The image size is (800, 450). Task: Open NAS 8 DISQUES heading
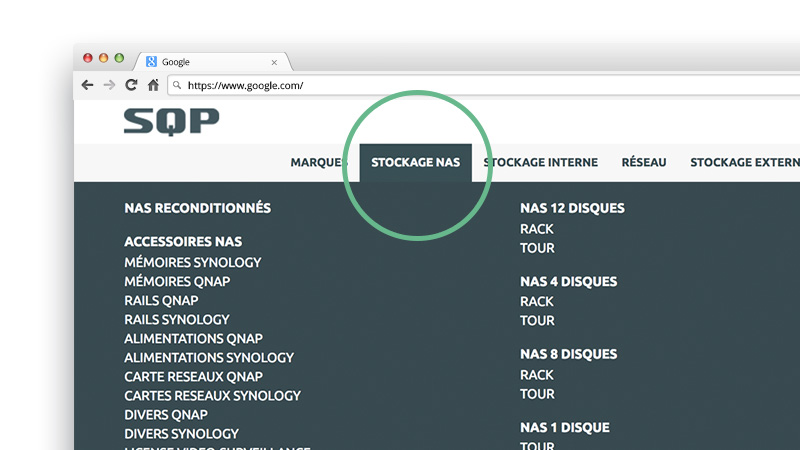(x=568, y=354)
